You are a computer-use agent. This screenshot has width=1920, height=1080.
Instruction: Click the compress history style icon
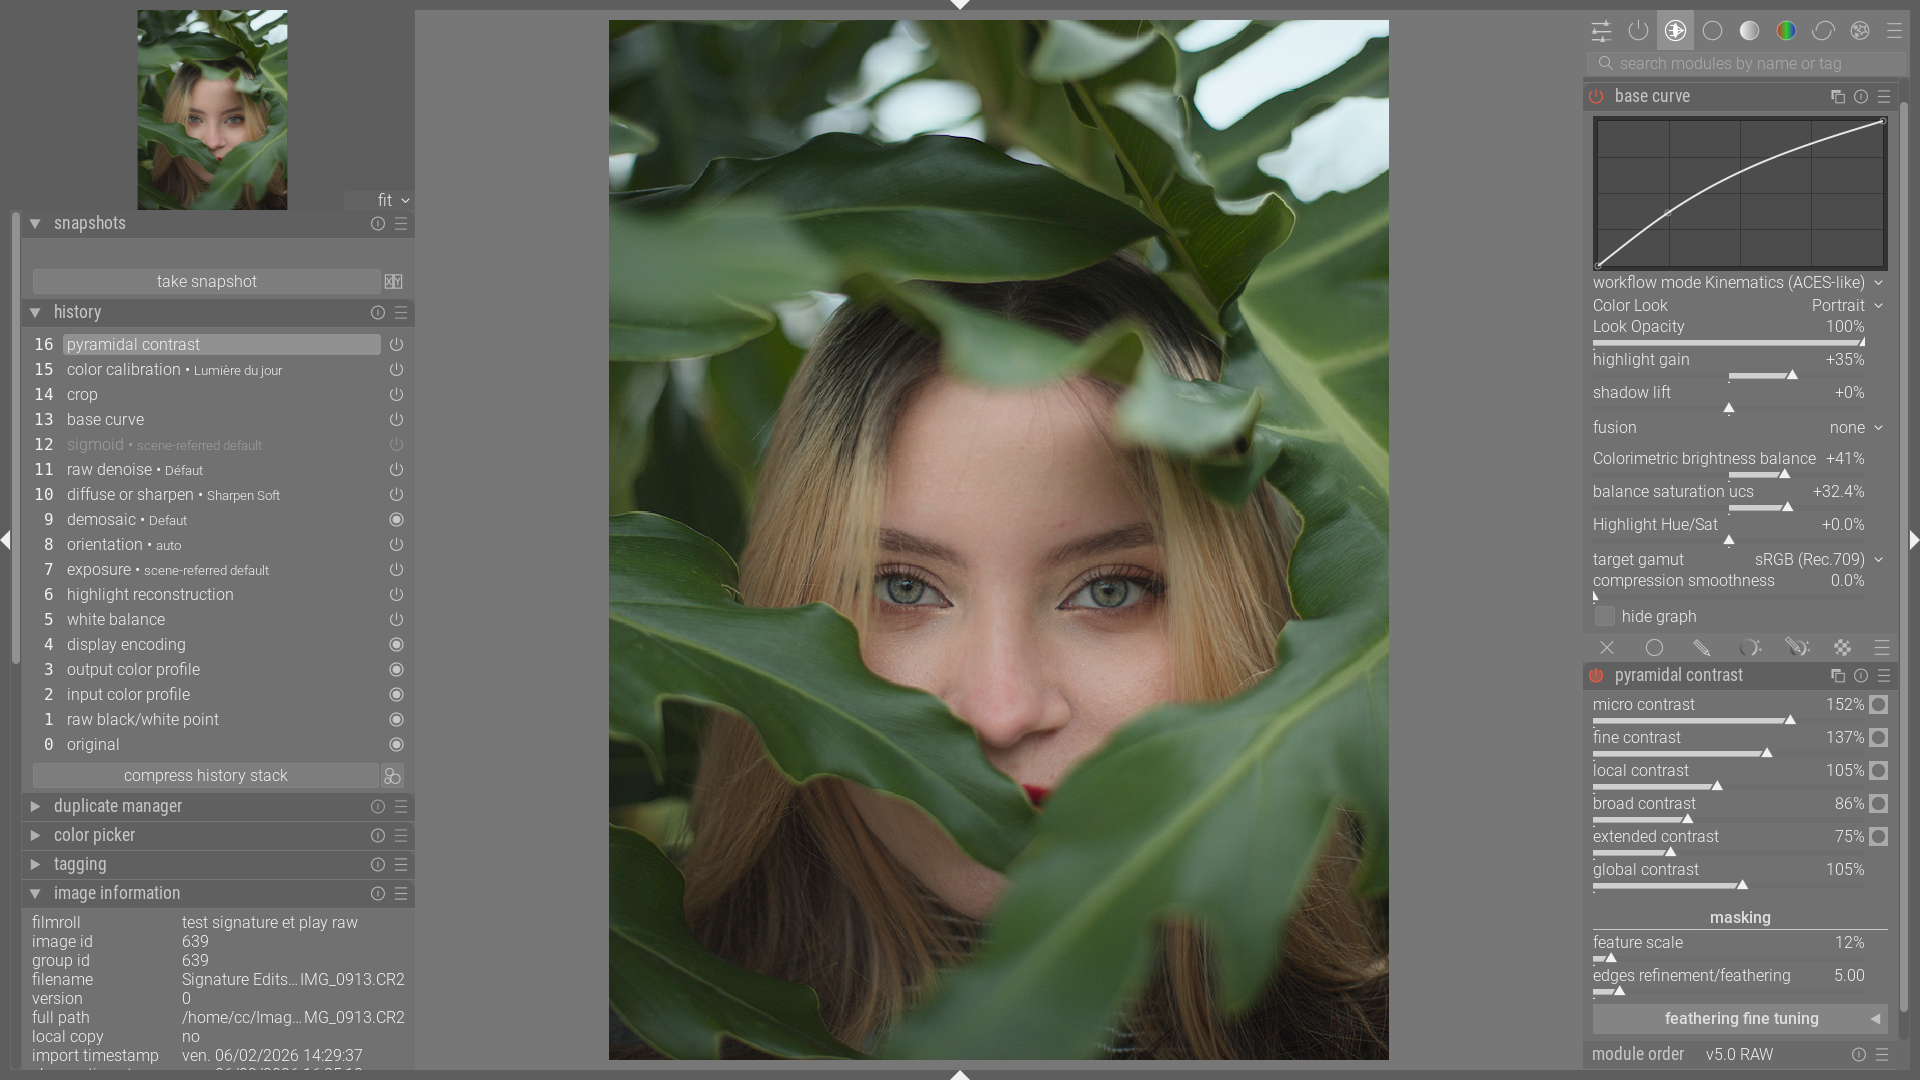(x=392, y=776)
